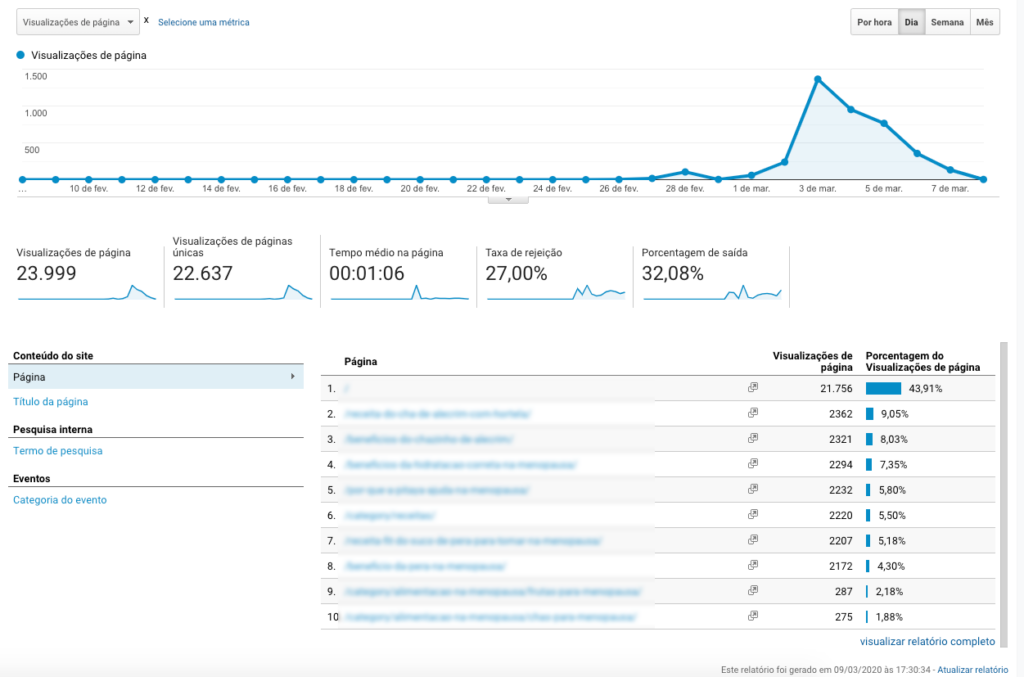Click Selecione uma métrica link
This screenshot has height=677, width=1024.
204,22
